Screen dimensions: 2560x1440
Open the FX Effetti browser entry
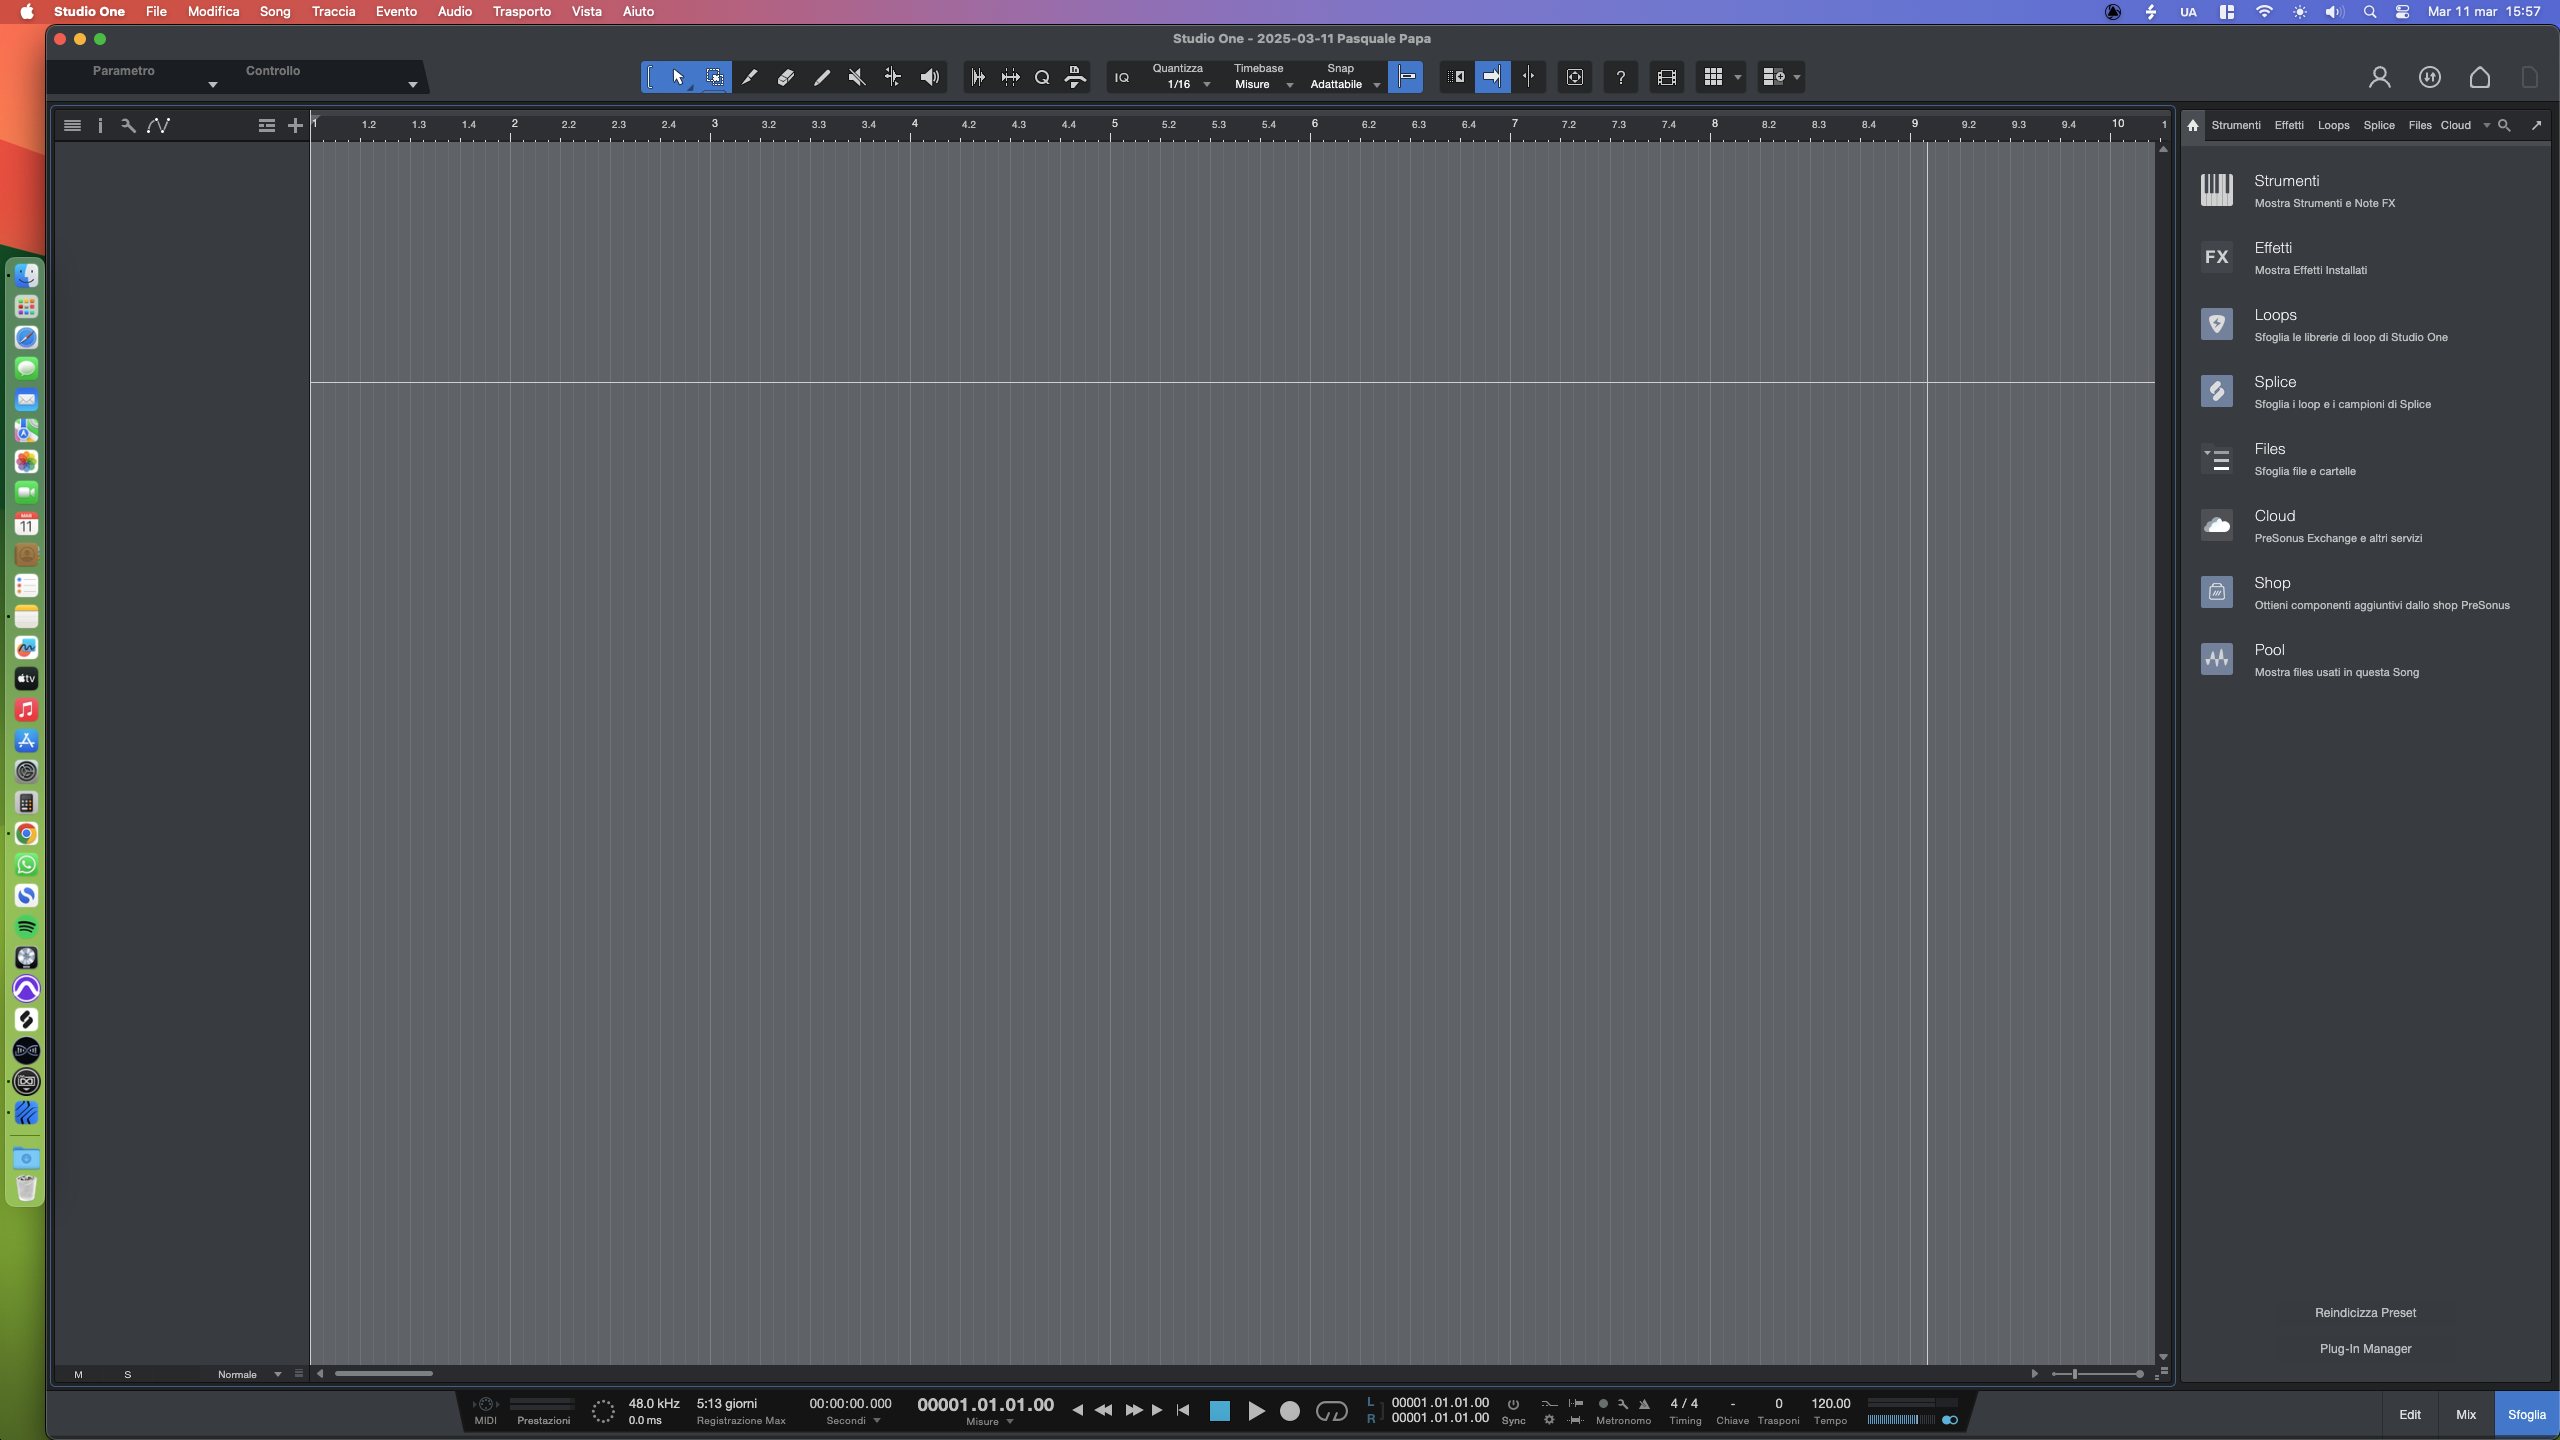2217,257
